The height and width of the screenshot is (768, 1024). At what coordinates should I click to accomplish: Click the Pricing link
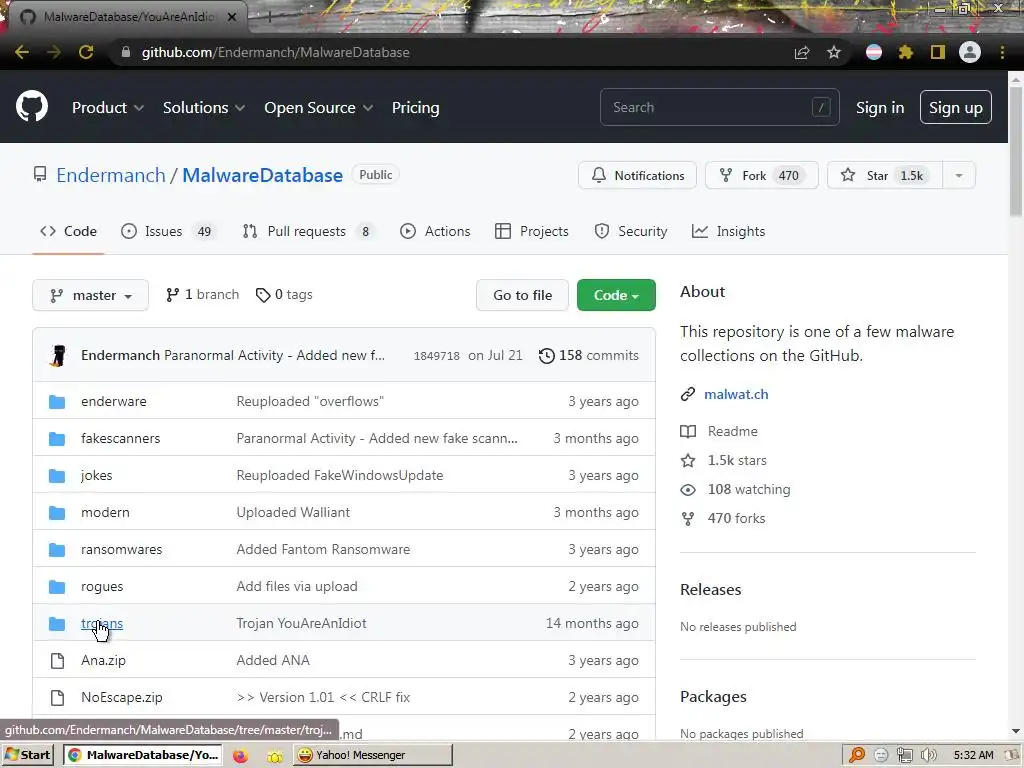click(415, 108)
